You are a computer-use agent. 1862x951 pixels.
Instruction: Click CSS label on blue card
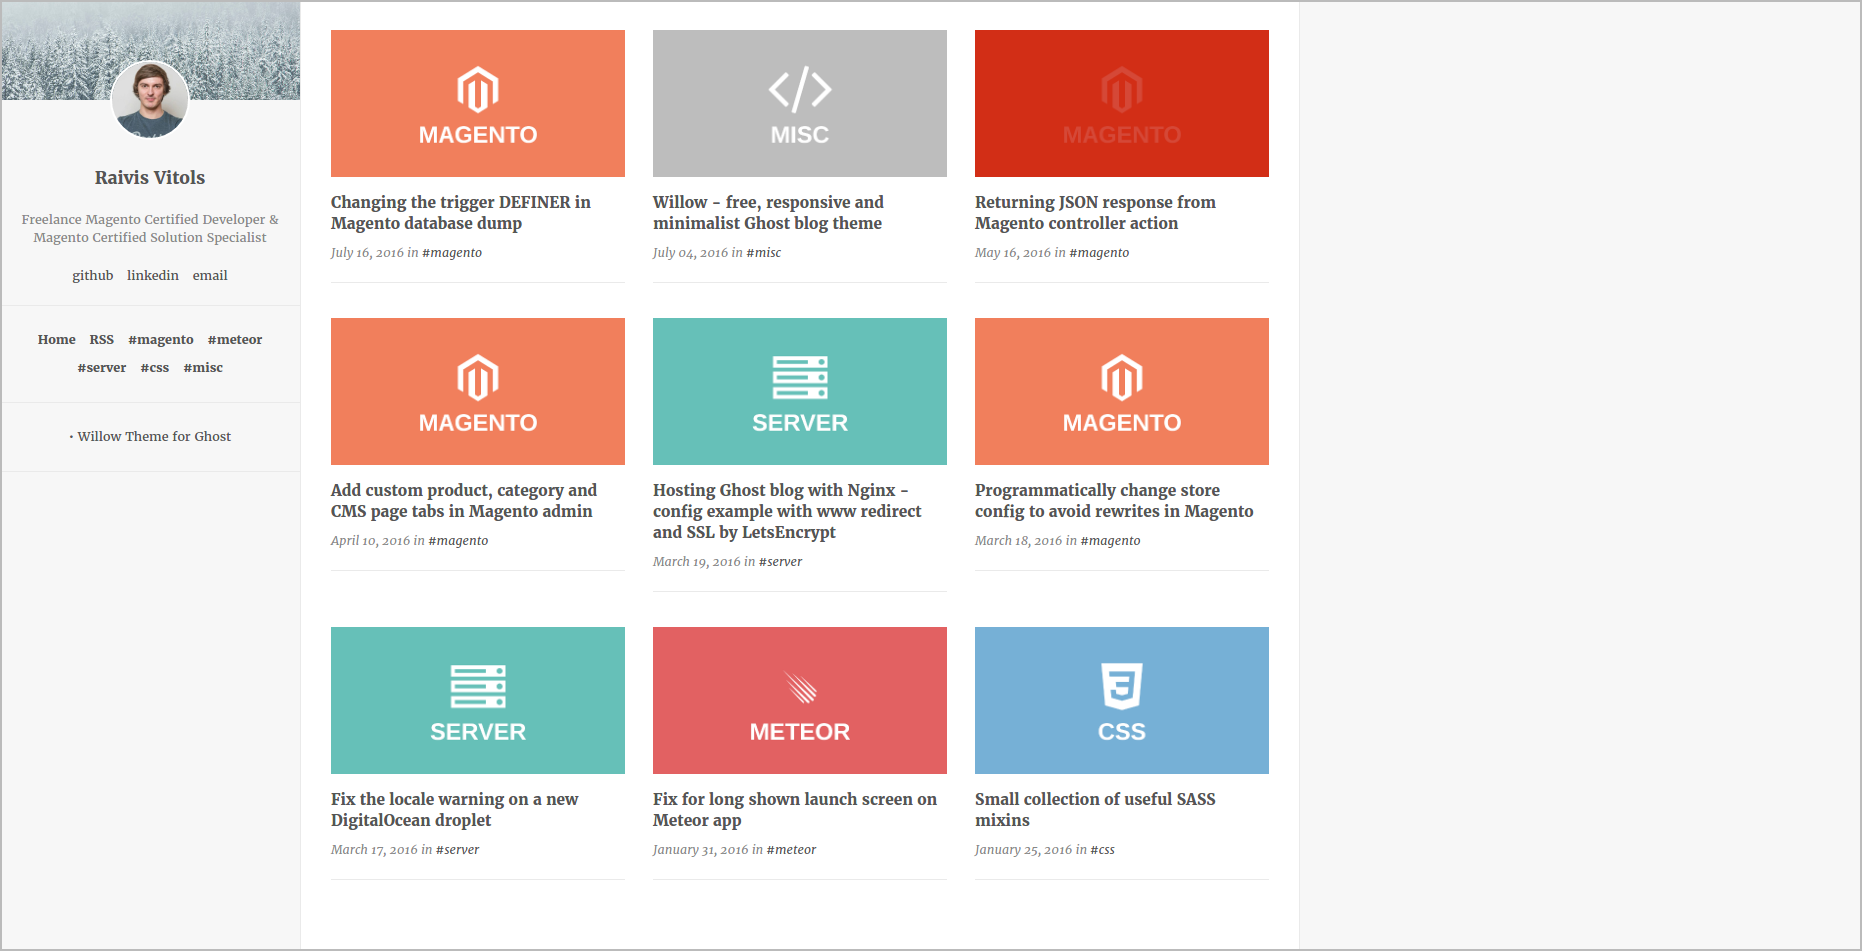coord(1122,732)
